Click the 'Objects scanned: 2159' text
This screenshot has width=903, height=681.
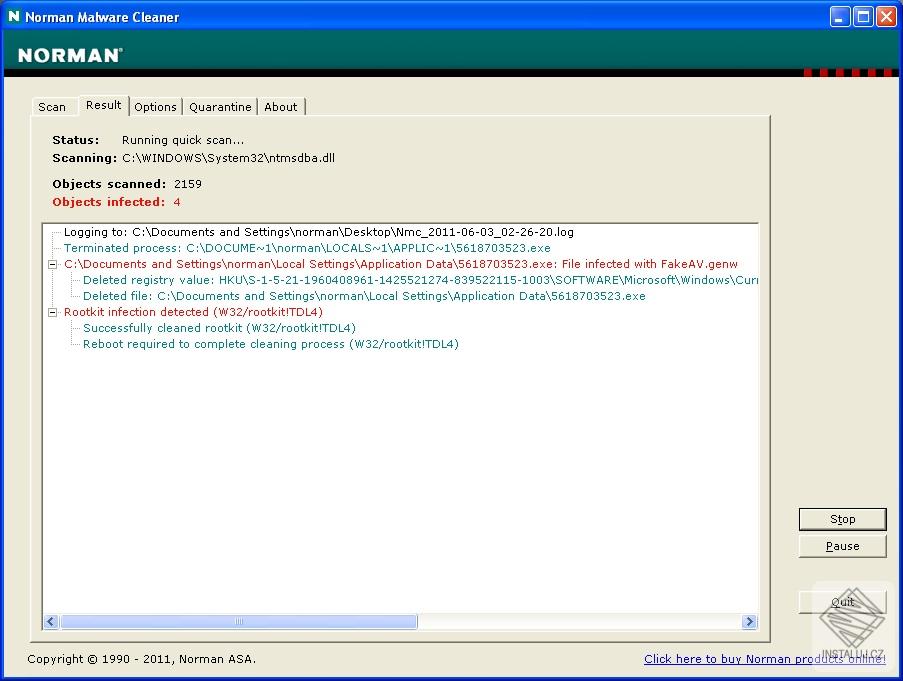tap(127, 184)
